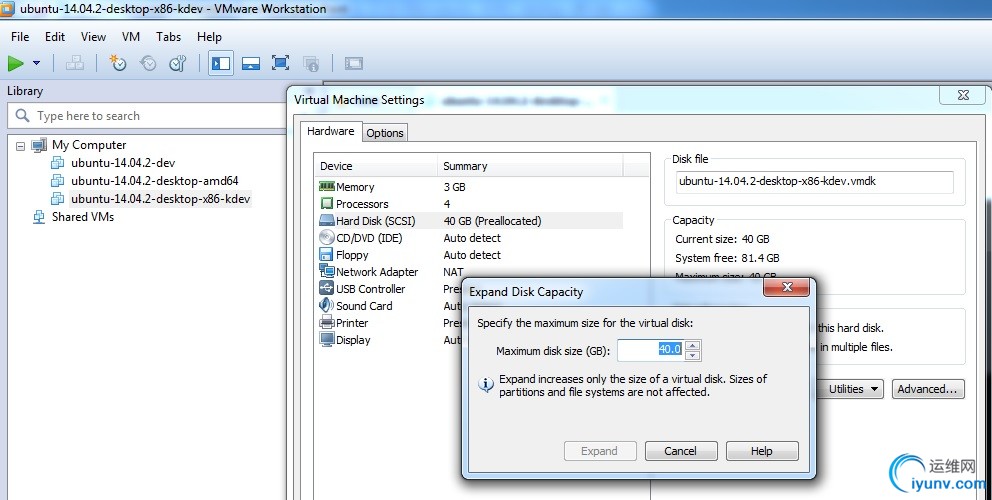Open the Utilities dropdown button
Viewport: 992px width, 500px height.
click(x=850, y=389)
